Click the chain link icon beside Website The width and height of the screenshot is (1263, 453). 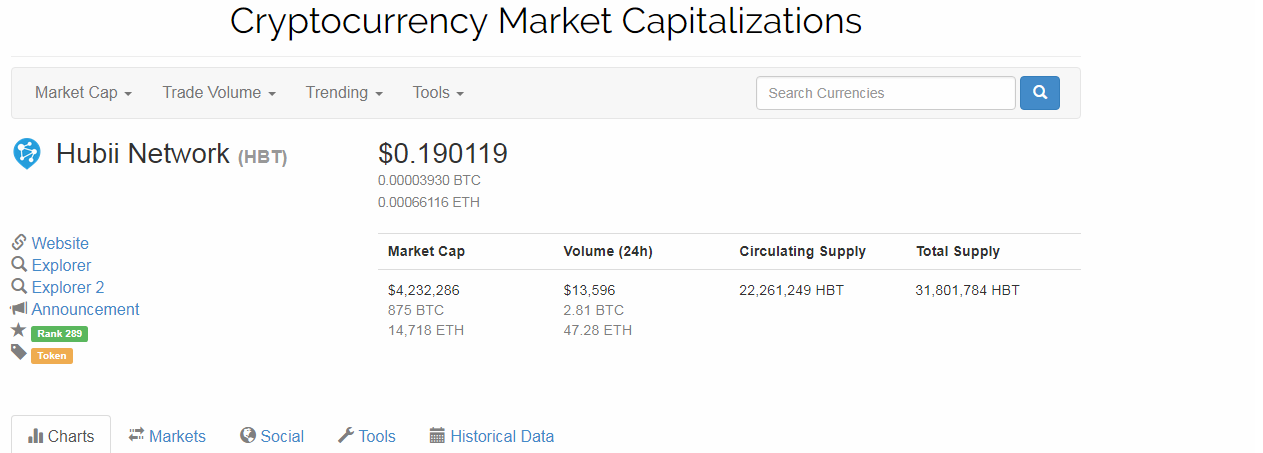click(x=19, y=243)
